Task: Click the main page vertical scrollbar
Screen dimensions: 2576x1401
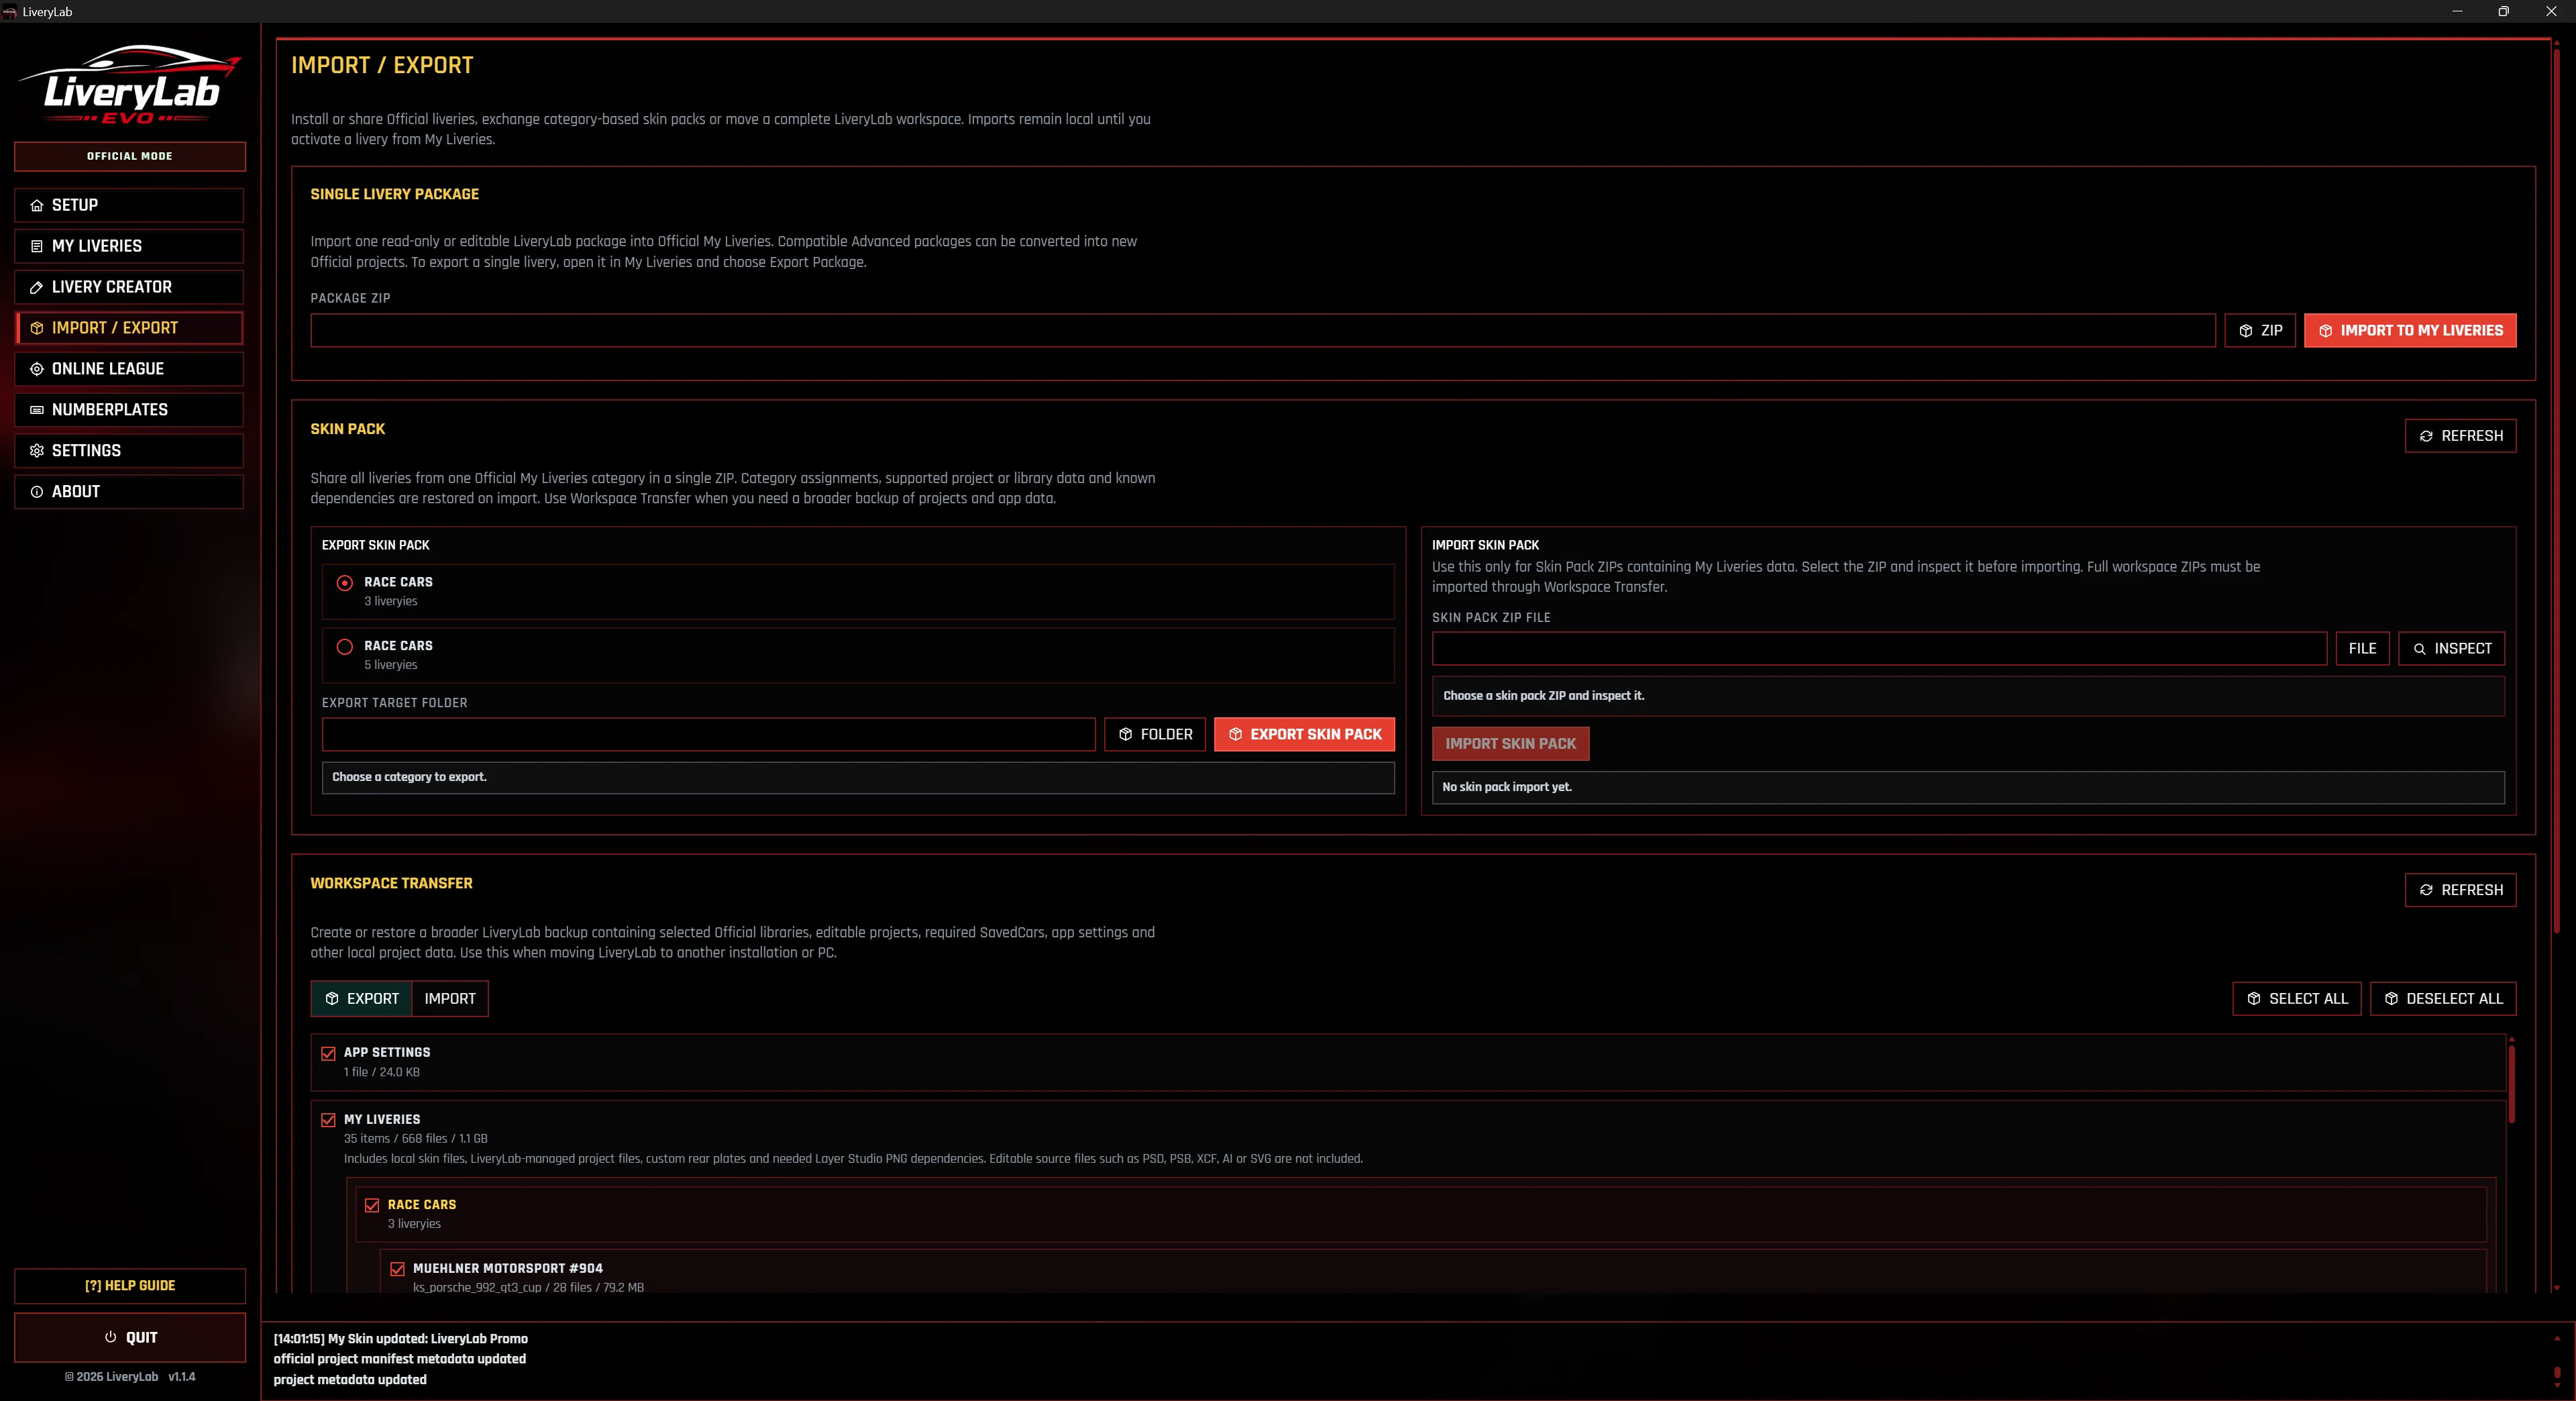Action: (2557, 490)
